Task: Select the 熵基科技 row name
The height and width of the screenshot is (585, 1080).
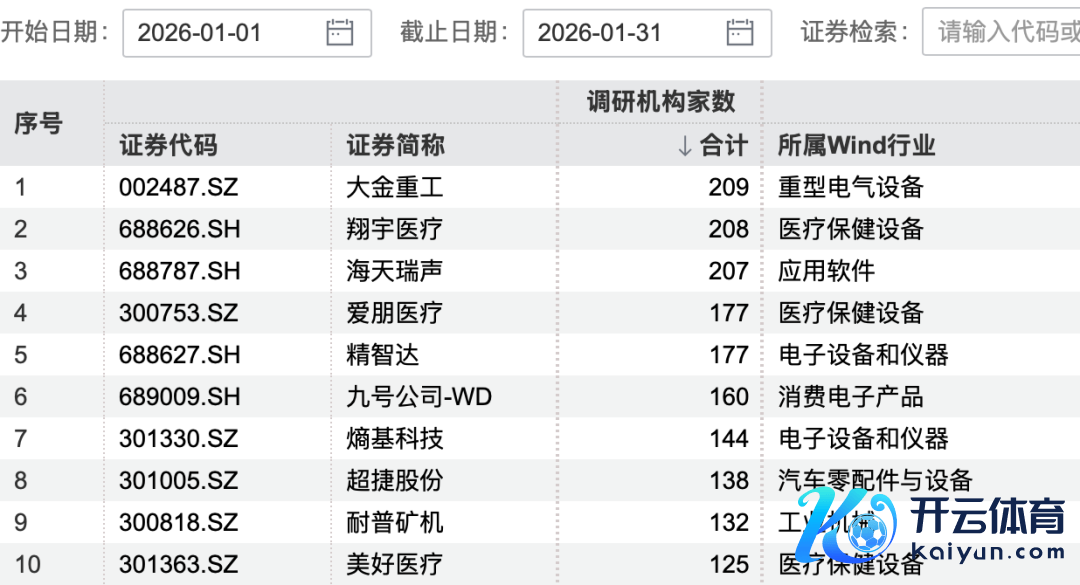Action: click(x=394, y=439)
